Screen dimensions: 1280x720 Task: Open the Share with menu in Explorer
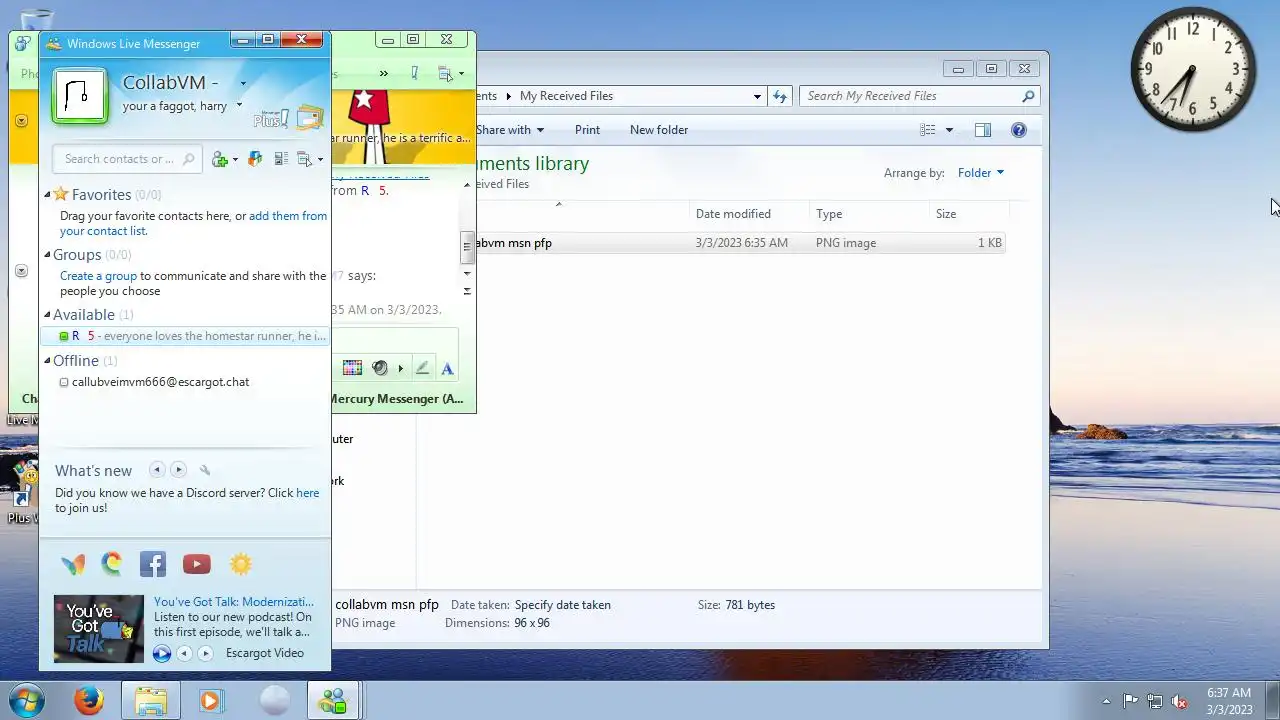pyautogui.click(x=510, y=130)
